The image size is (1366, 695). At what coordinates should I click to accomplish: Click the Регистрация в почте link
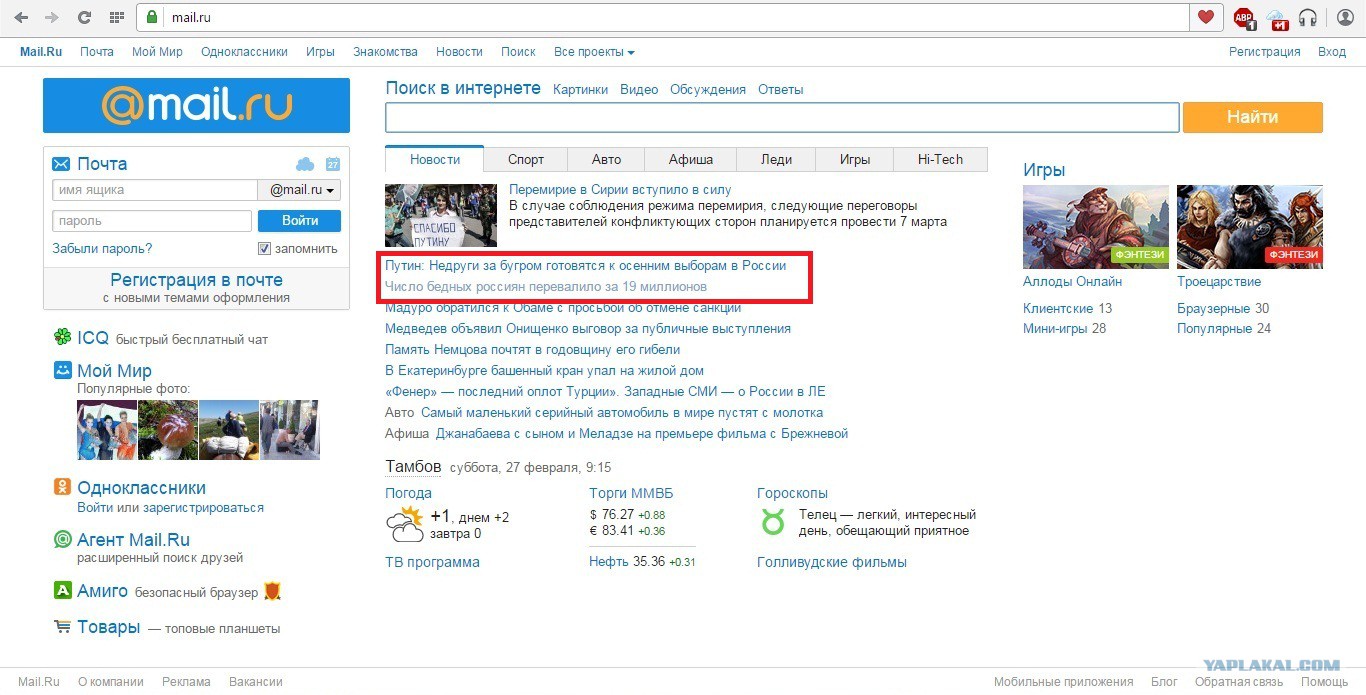pyautogui.click(x=196, y=280)
